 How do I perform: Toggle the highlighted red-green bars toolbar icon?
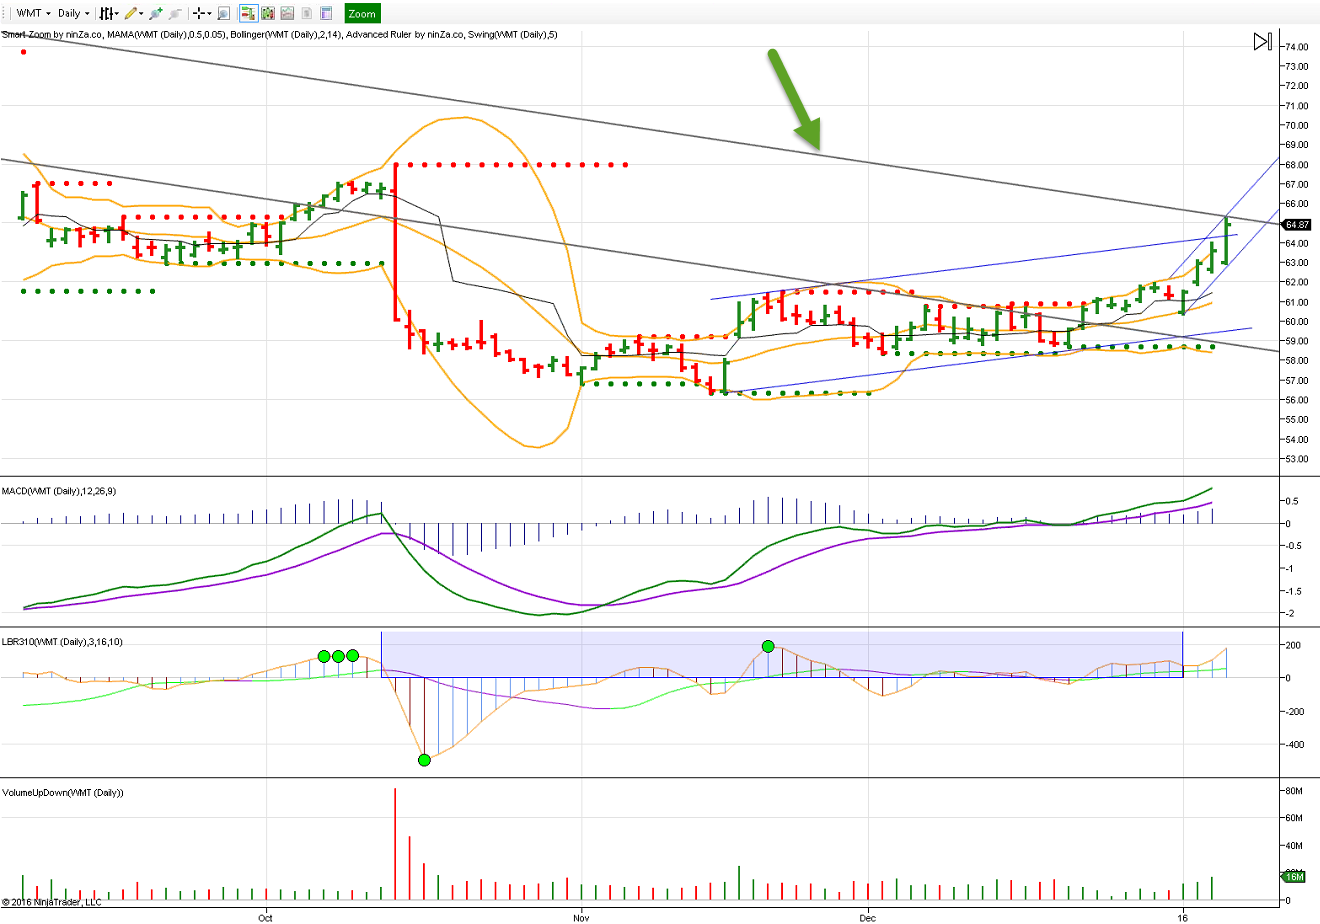pos(248,13)
